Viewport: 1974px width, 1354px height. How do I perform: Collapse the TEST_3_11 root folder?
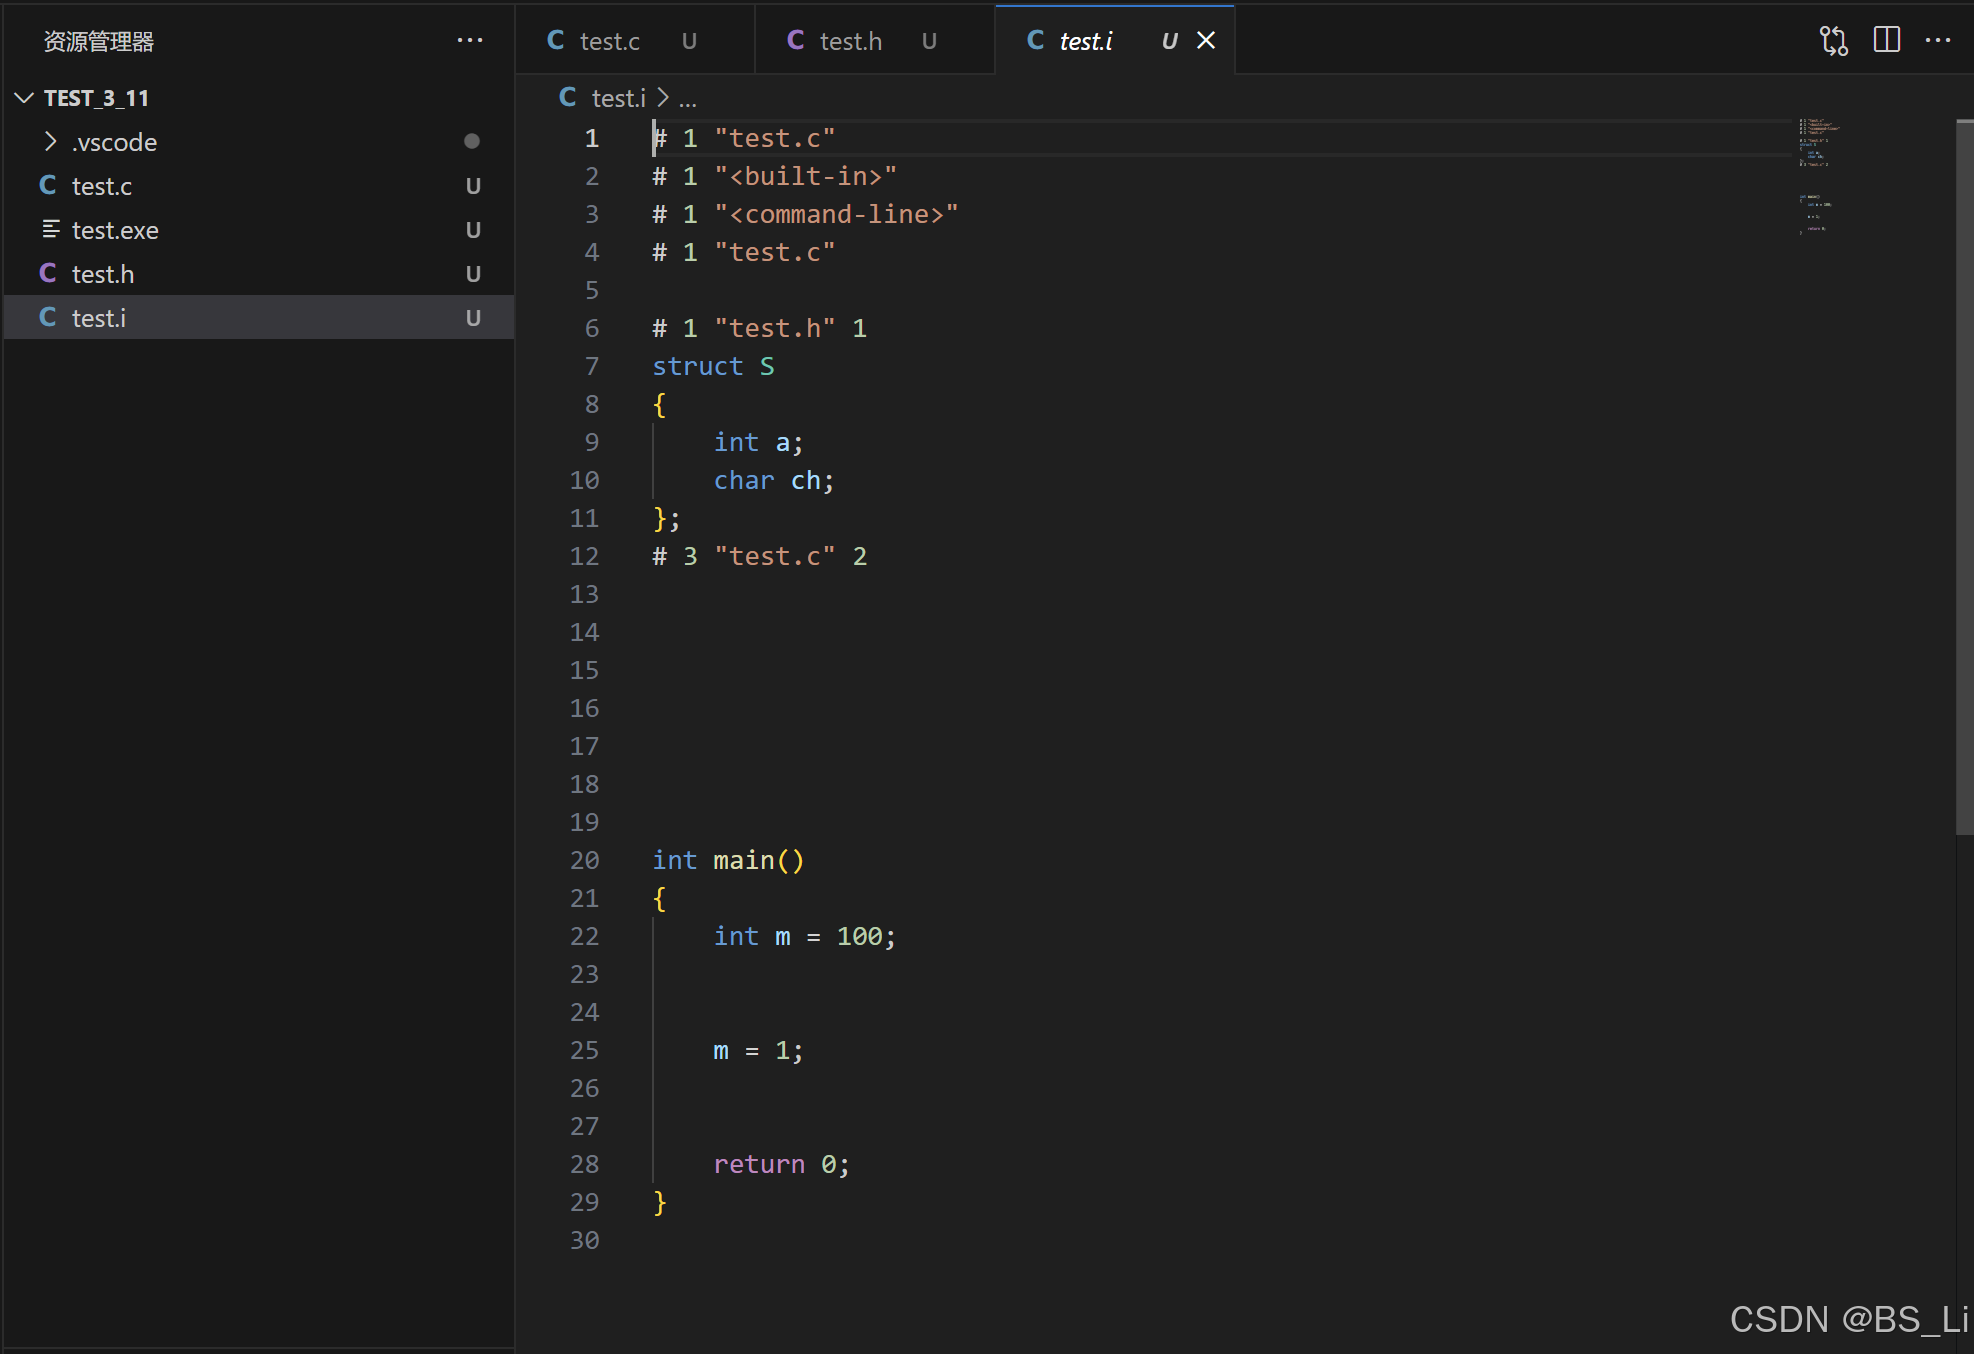click(x=25, y=98)
